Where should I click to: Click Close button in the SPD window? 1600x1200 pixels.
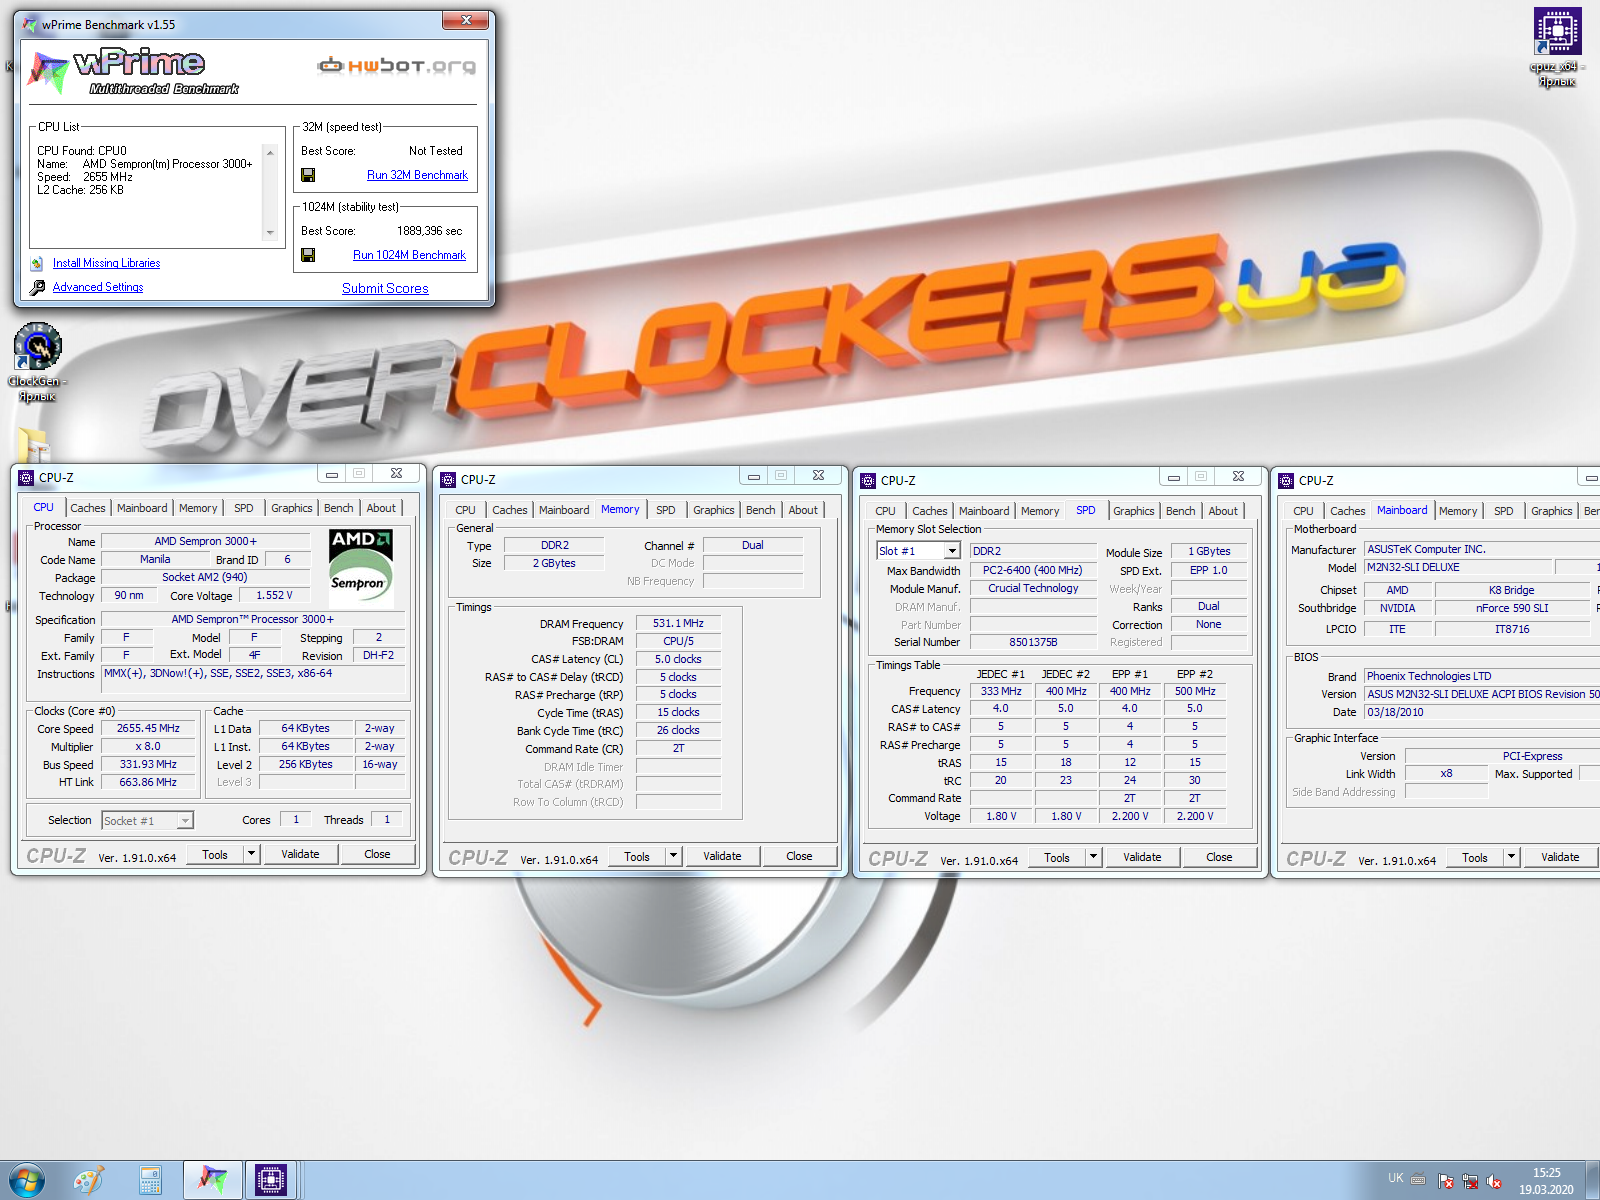coord(1219,857)
